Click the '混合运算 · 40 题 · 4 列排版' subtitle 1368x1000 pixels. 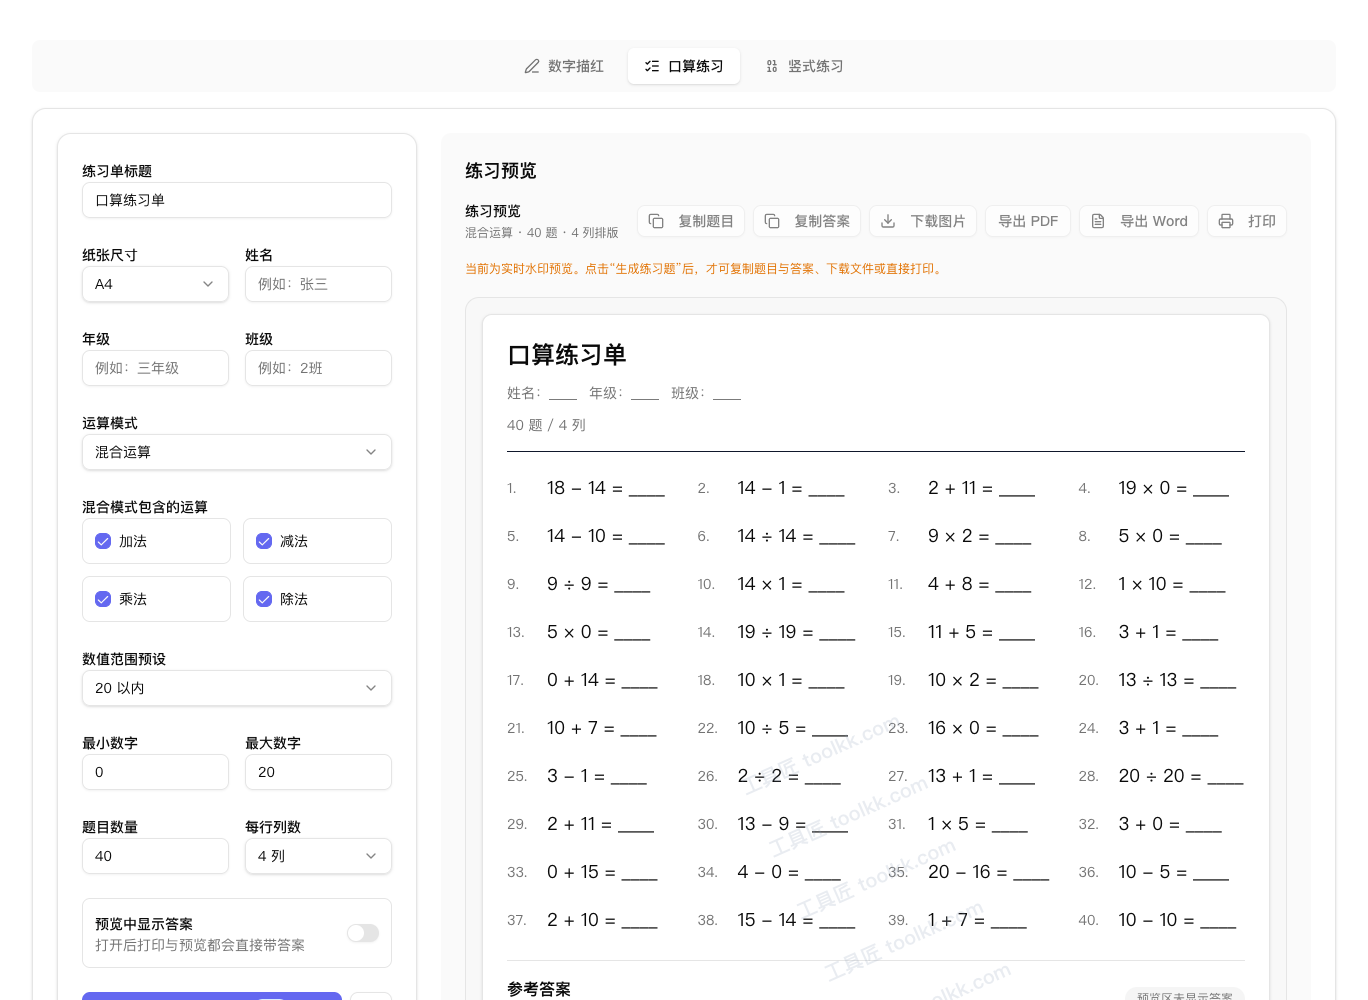[x=542, y=232]
